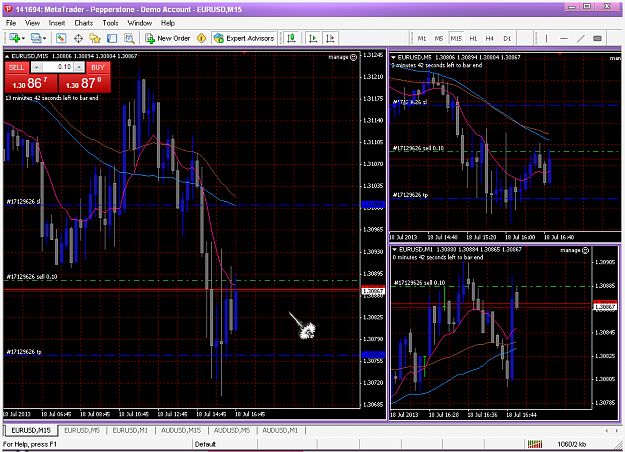625x452 pixels.
Task: Click the red BUY button
Action: (x=98, y=67)
